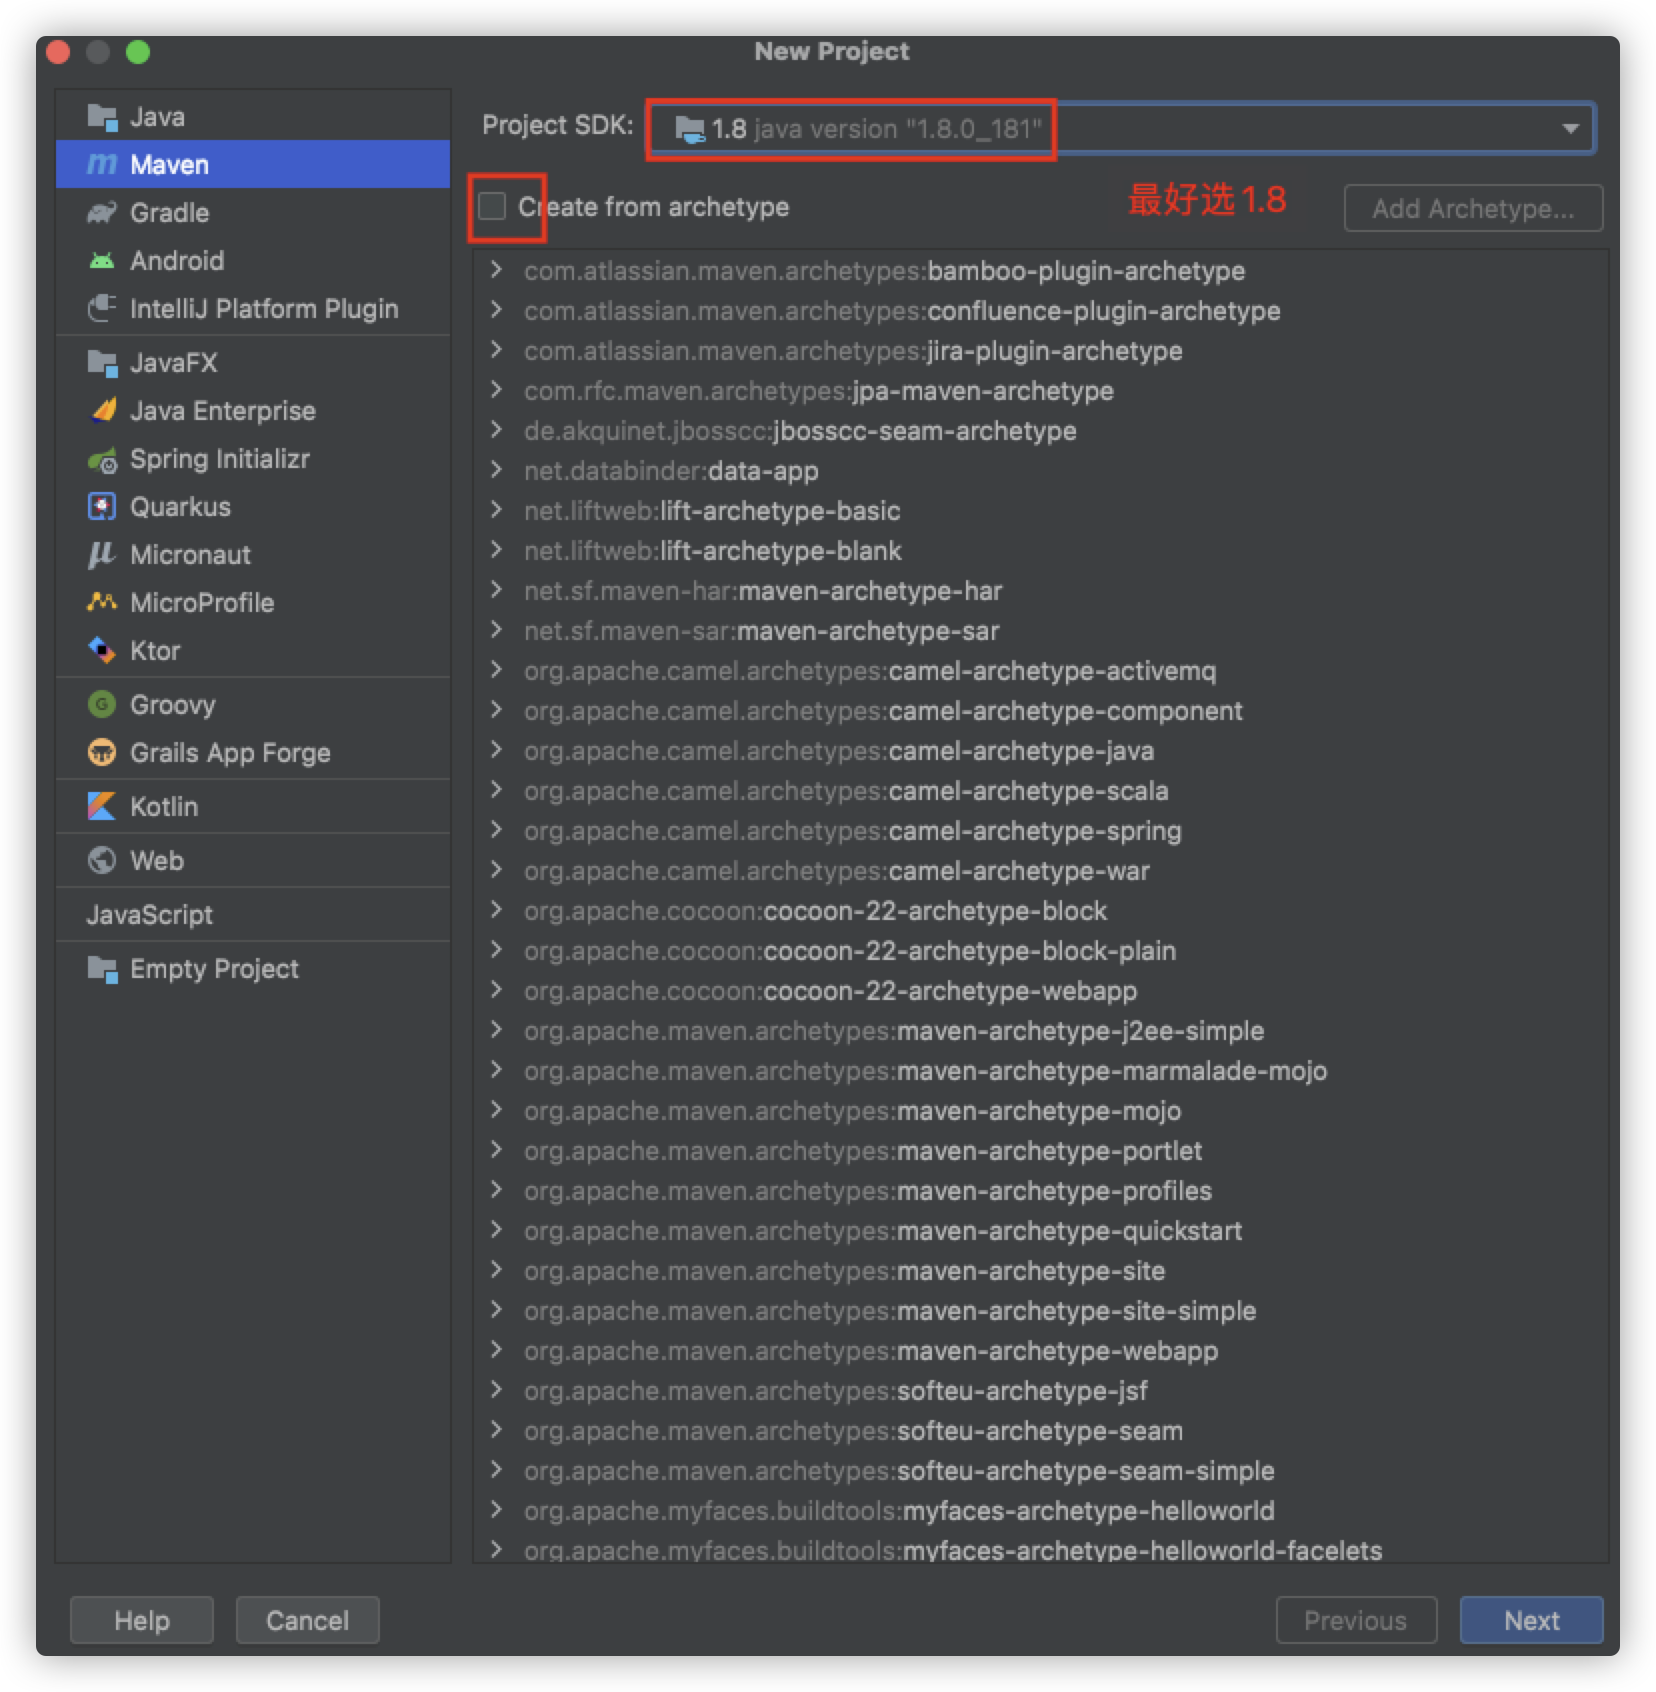
Task: Select maven-archetype-site-simple row
Action: (x=1040, y=1311)
